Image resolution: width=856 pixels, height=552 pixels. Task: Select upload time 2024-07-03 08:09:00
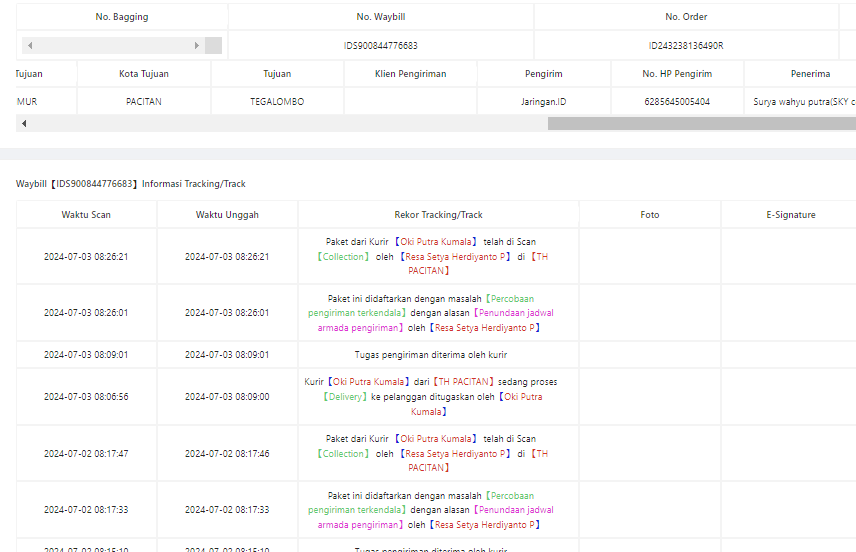(x=227, y=397)
